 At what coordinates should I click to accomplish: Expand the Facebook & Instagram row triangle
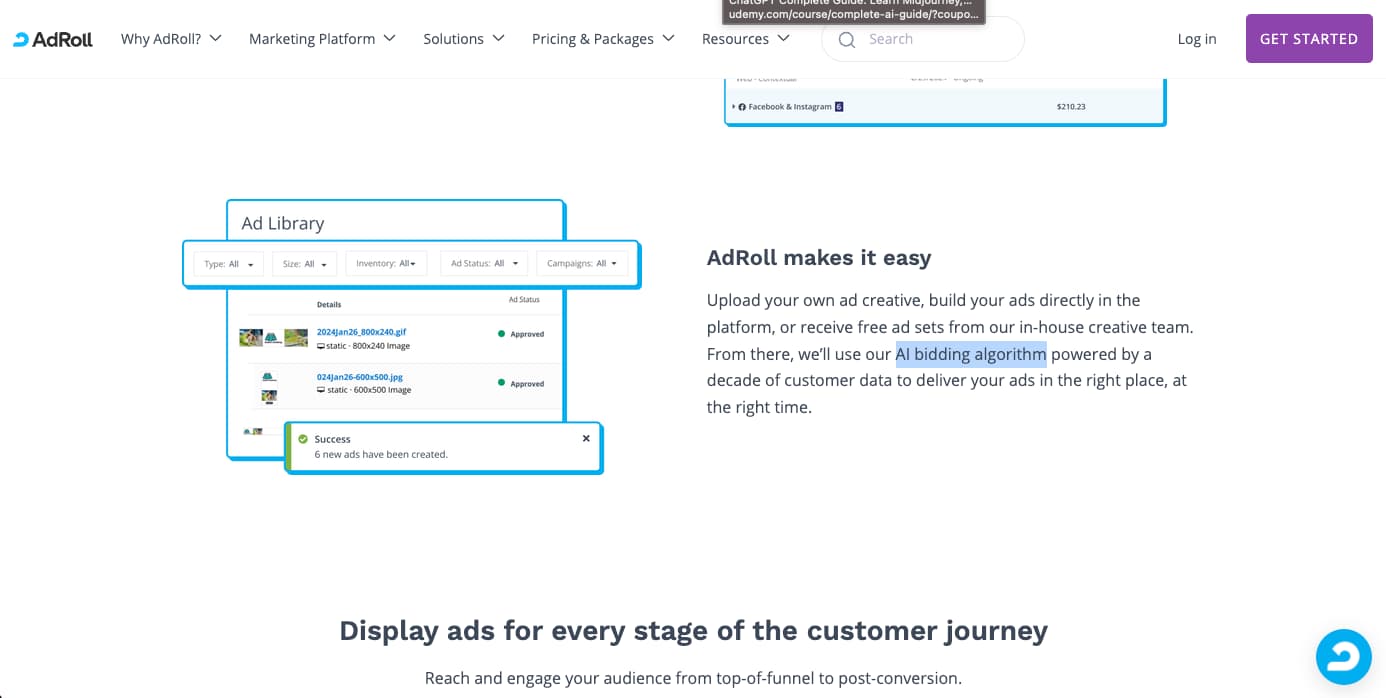734,106
